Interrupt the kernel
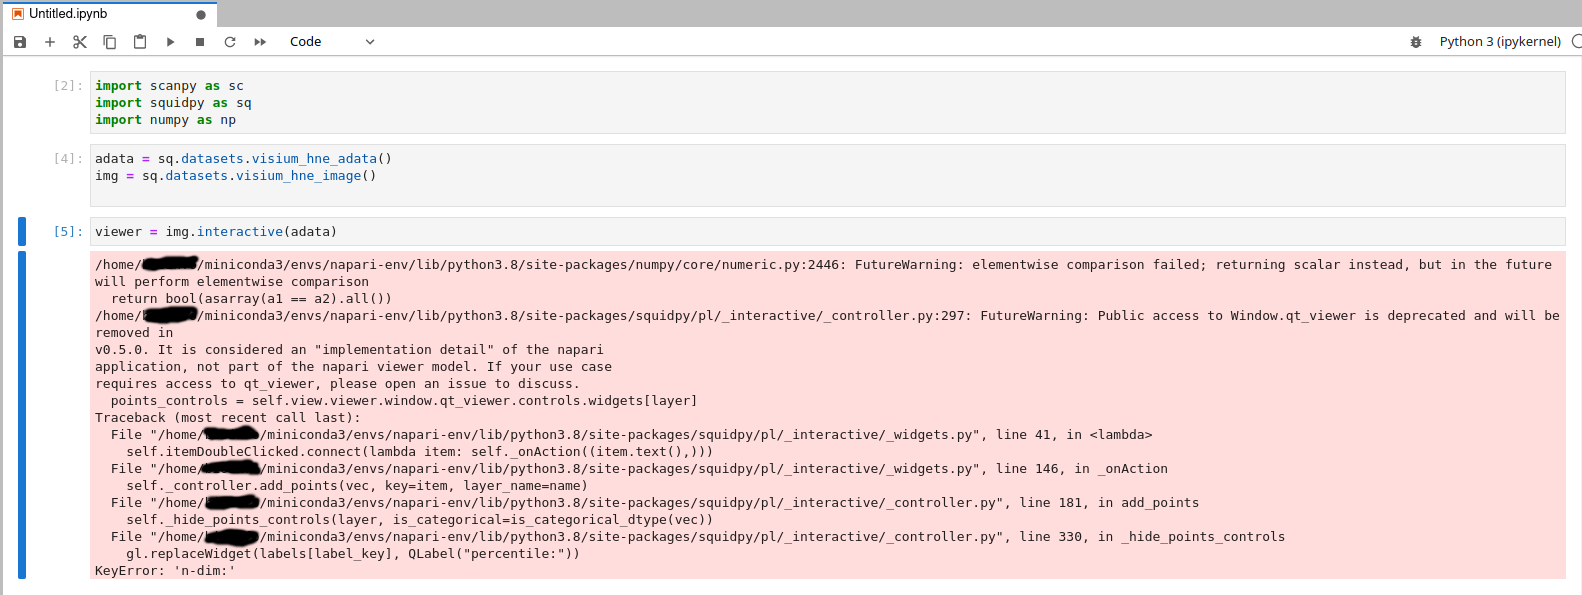Screen dimensions: 1582x595 click(x=200, y=41)
